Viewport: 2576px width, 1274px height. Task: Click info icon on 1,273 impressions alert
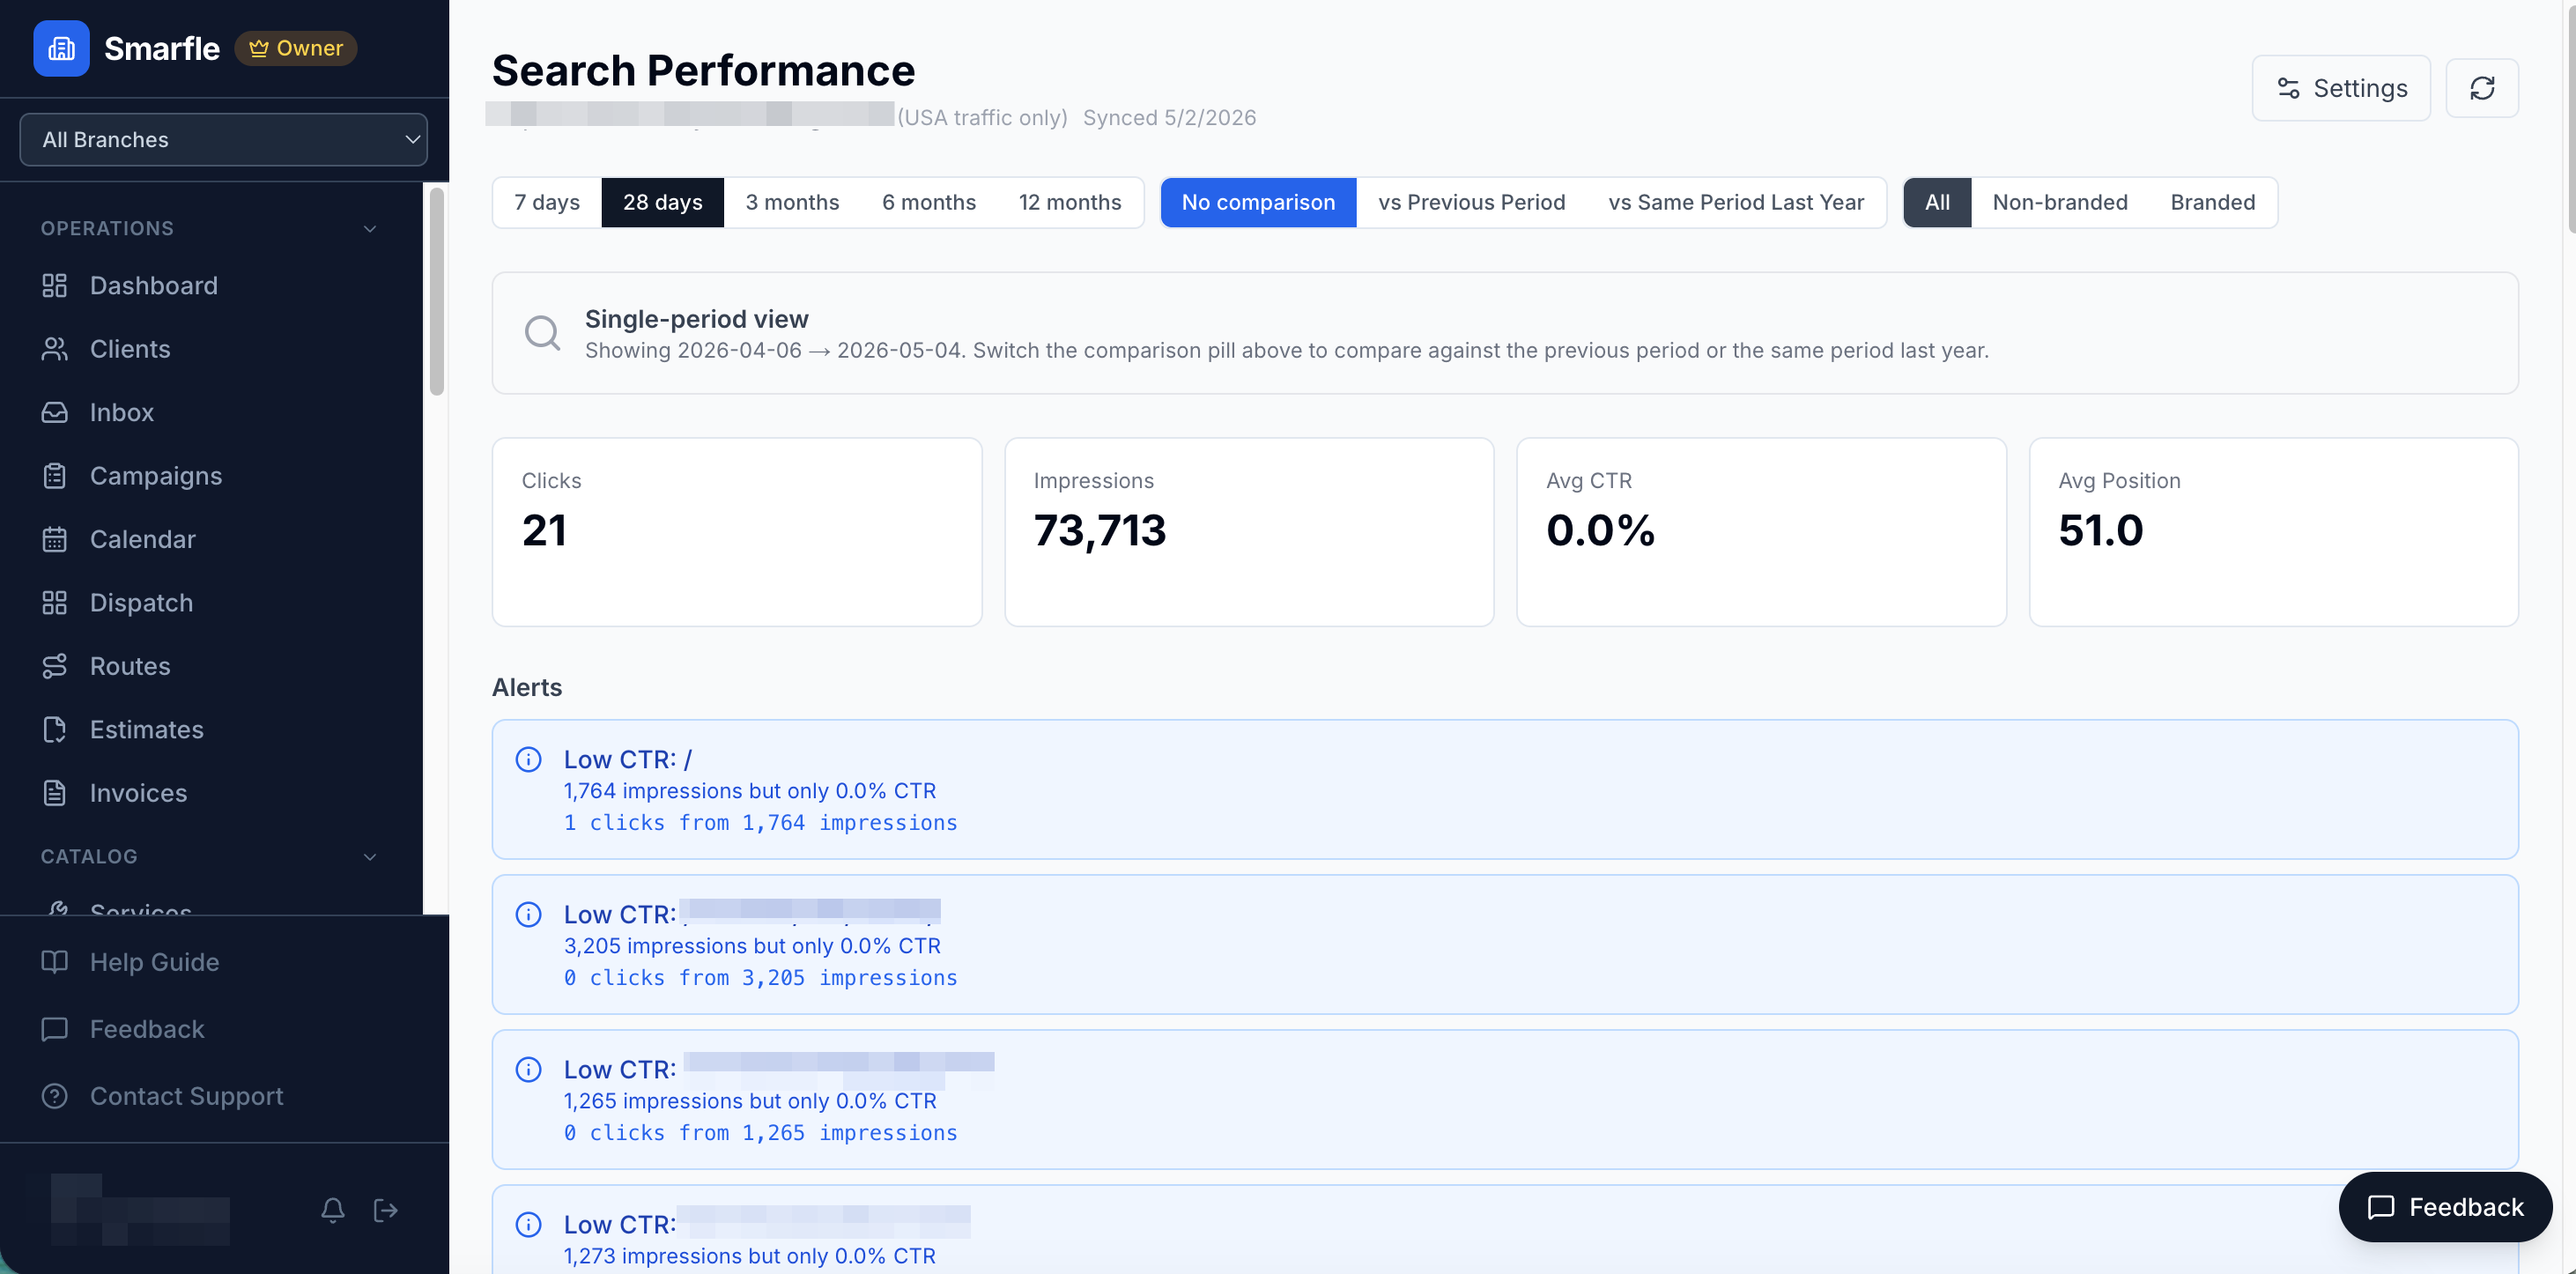click(528, 1225)
